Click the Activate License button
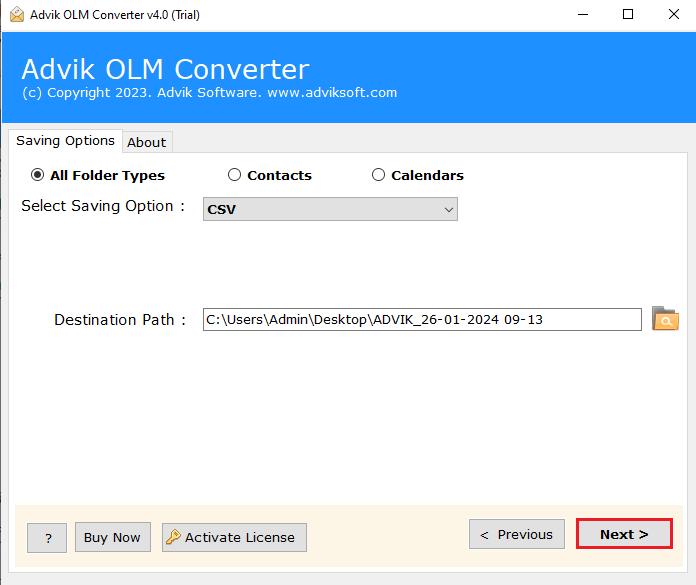Screen dimensions: 696x585 point(234,538)
